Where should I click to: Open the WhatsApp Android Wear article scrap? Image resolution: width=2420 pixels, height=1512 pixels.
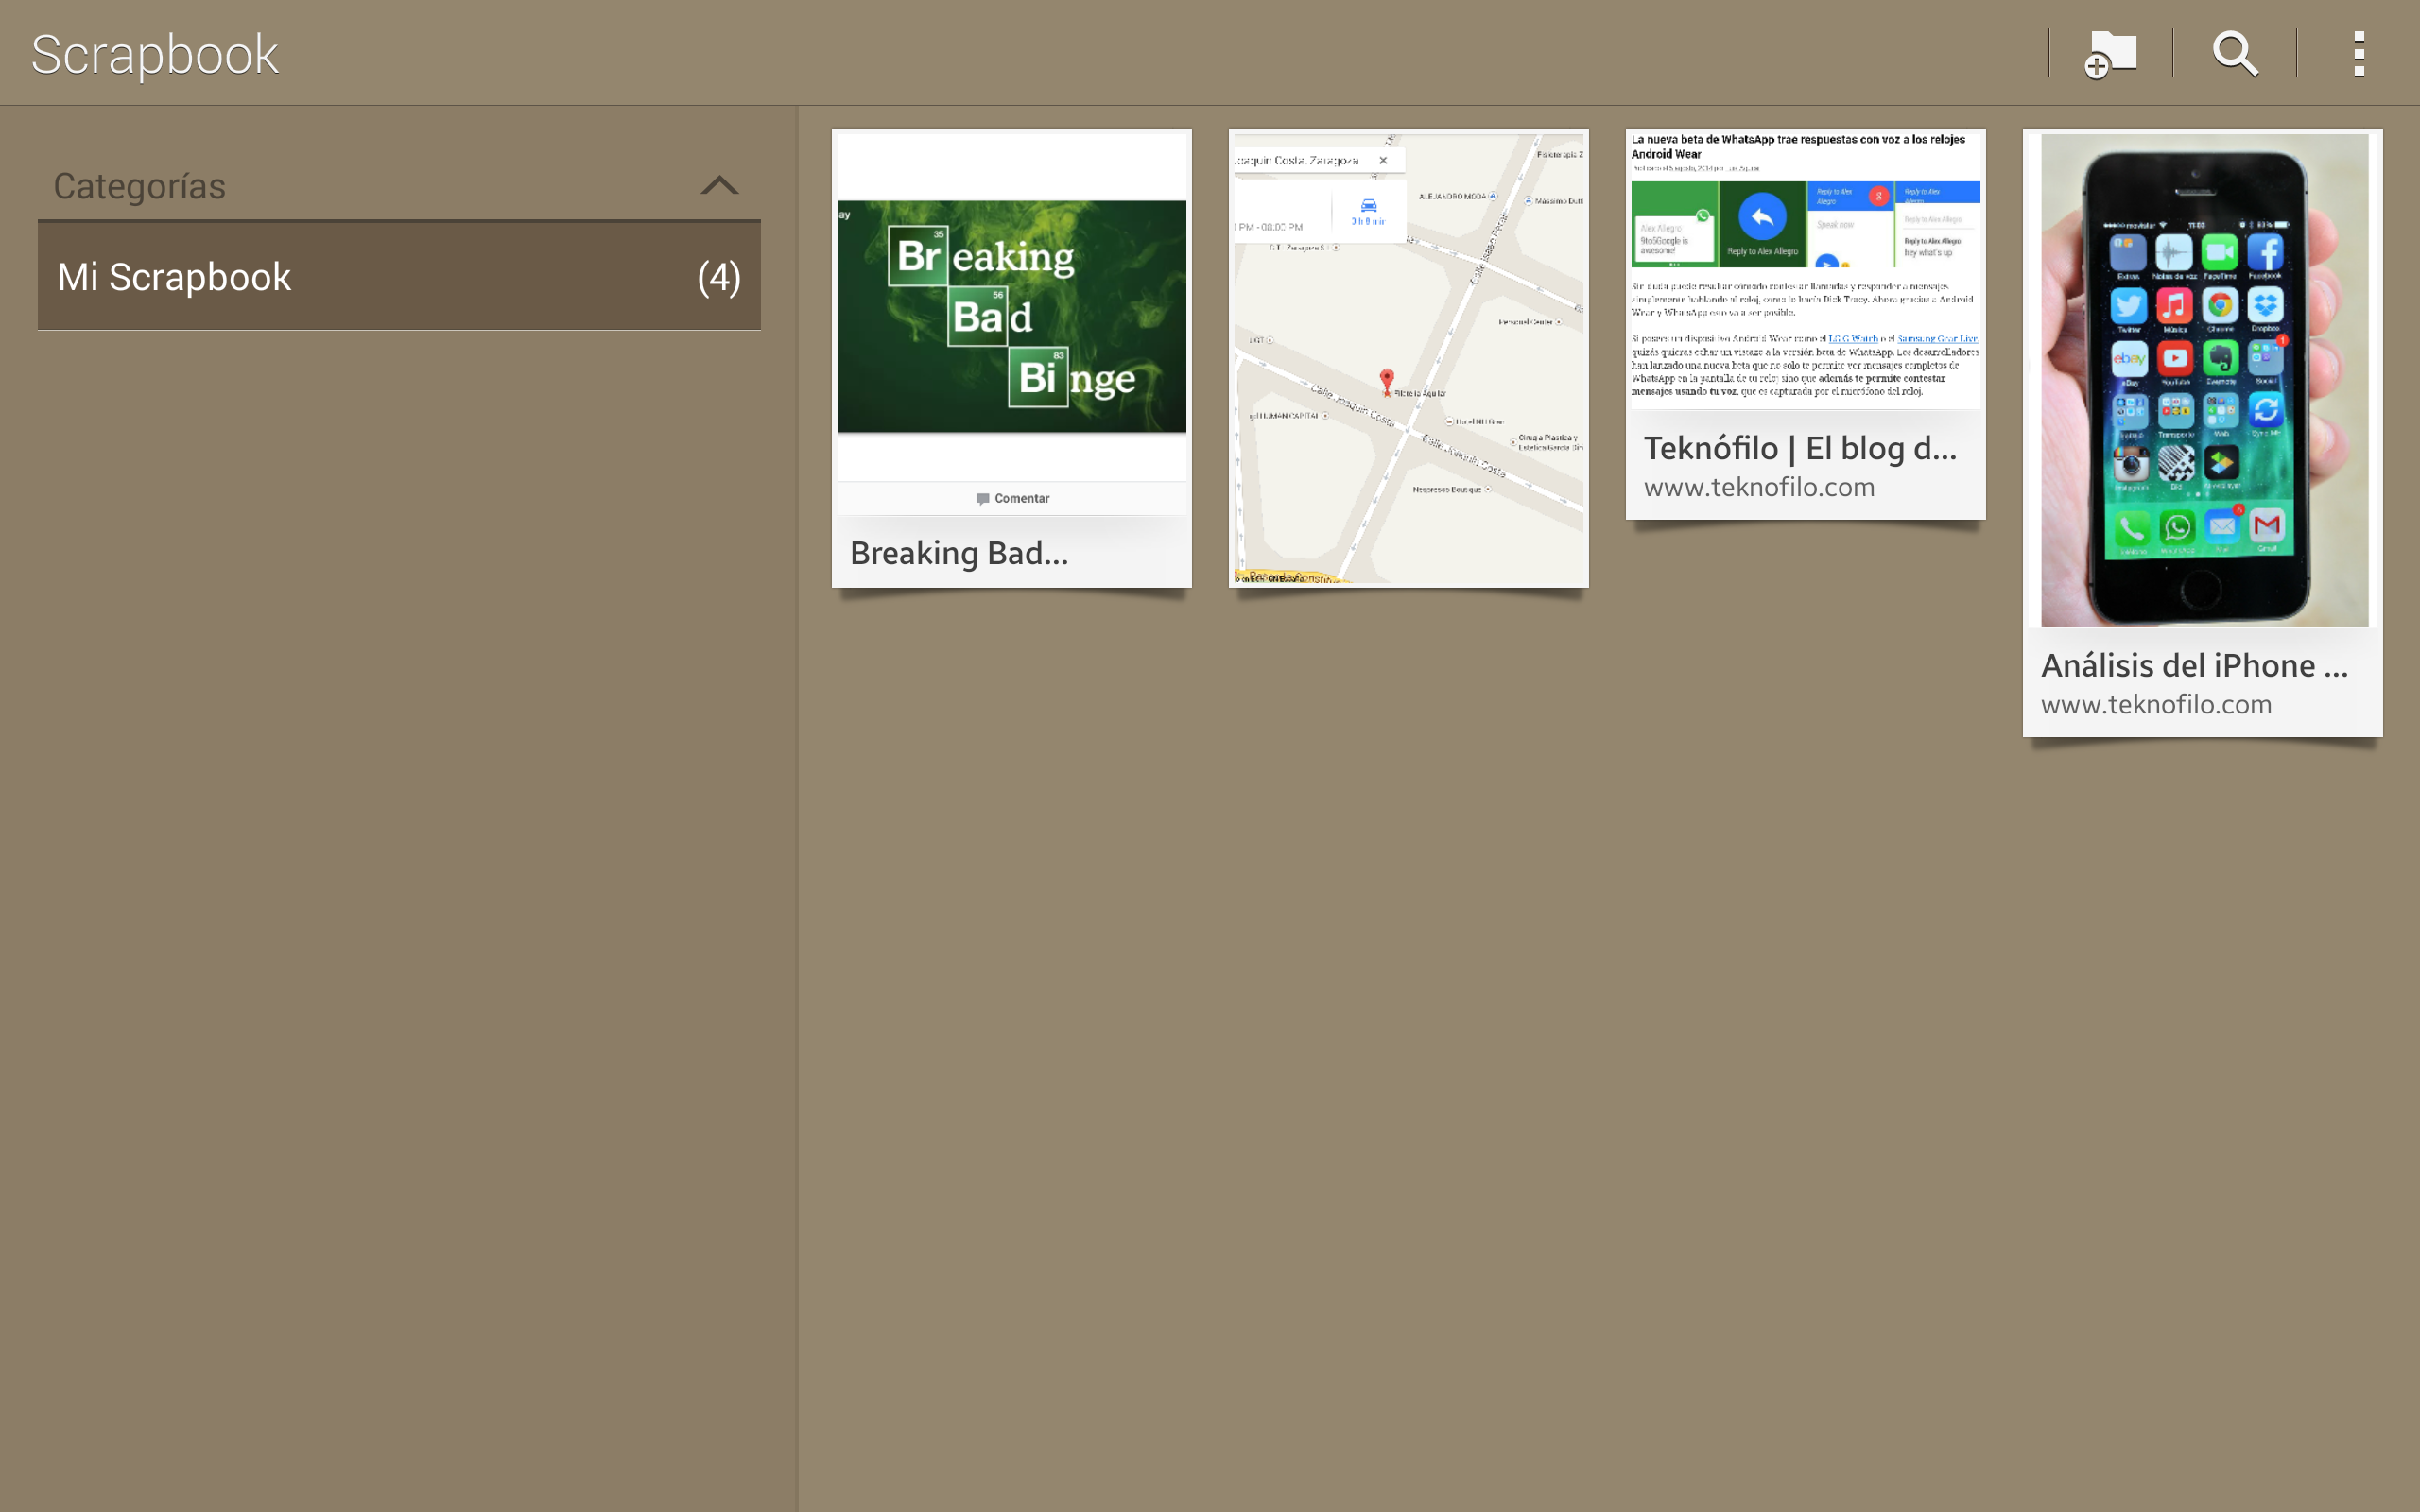(x=1805, y=323)
